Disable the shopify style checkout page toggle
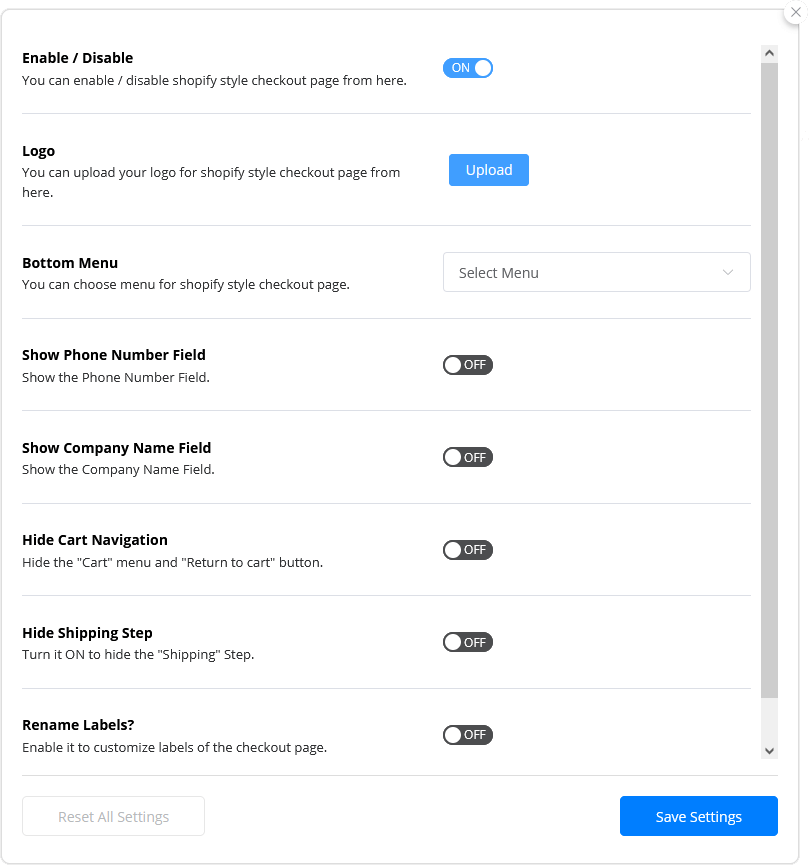 [x=467, y=68]
